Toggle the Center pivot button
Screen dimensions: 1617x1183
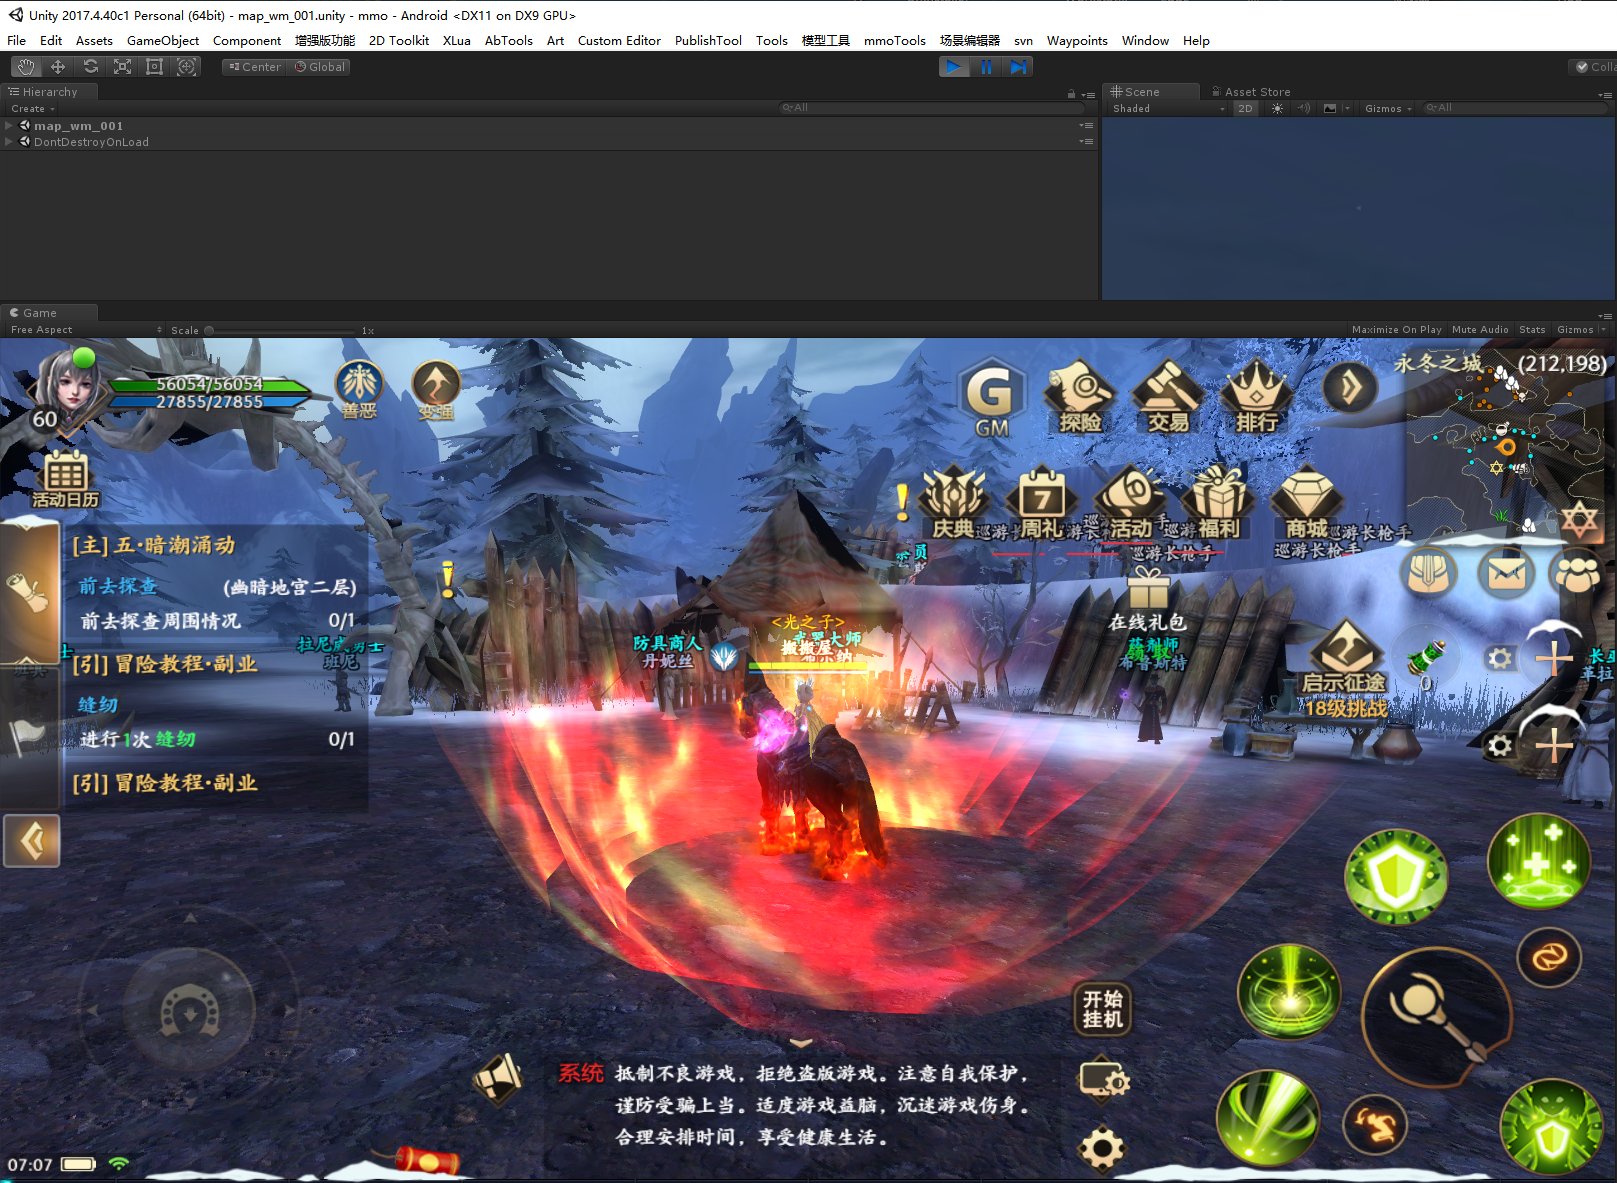pyautogui.click(x=254, y=67)
